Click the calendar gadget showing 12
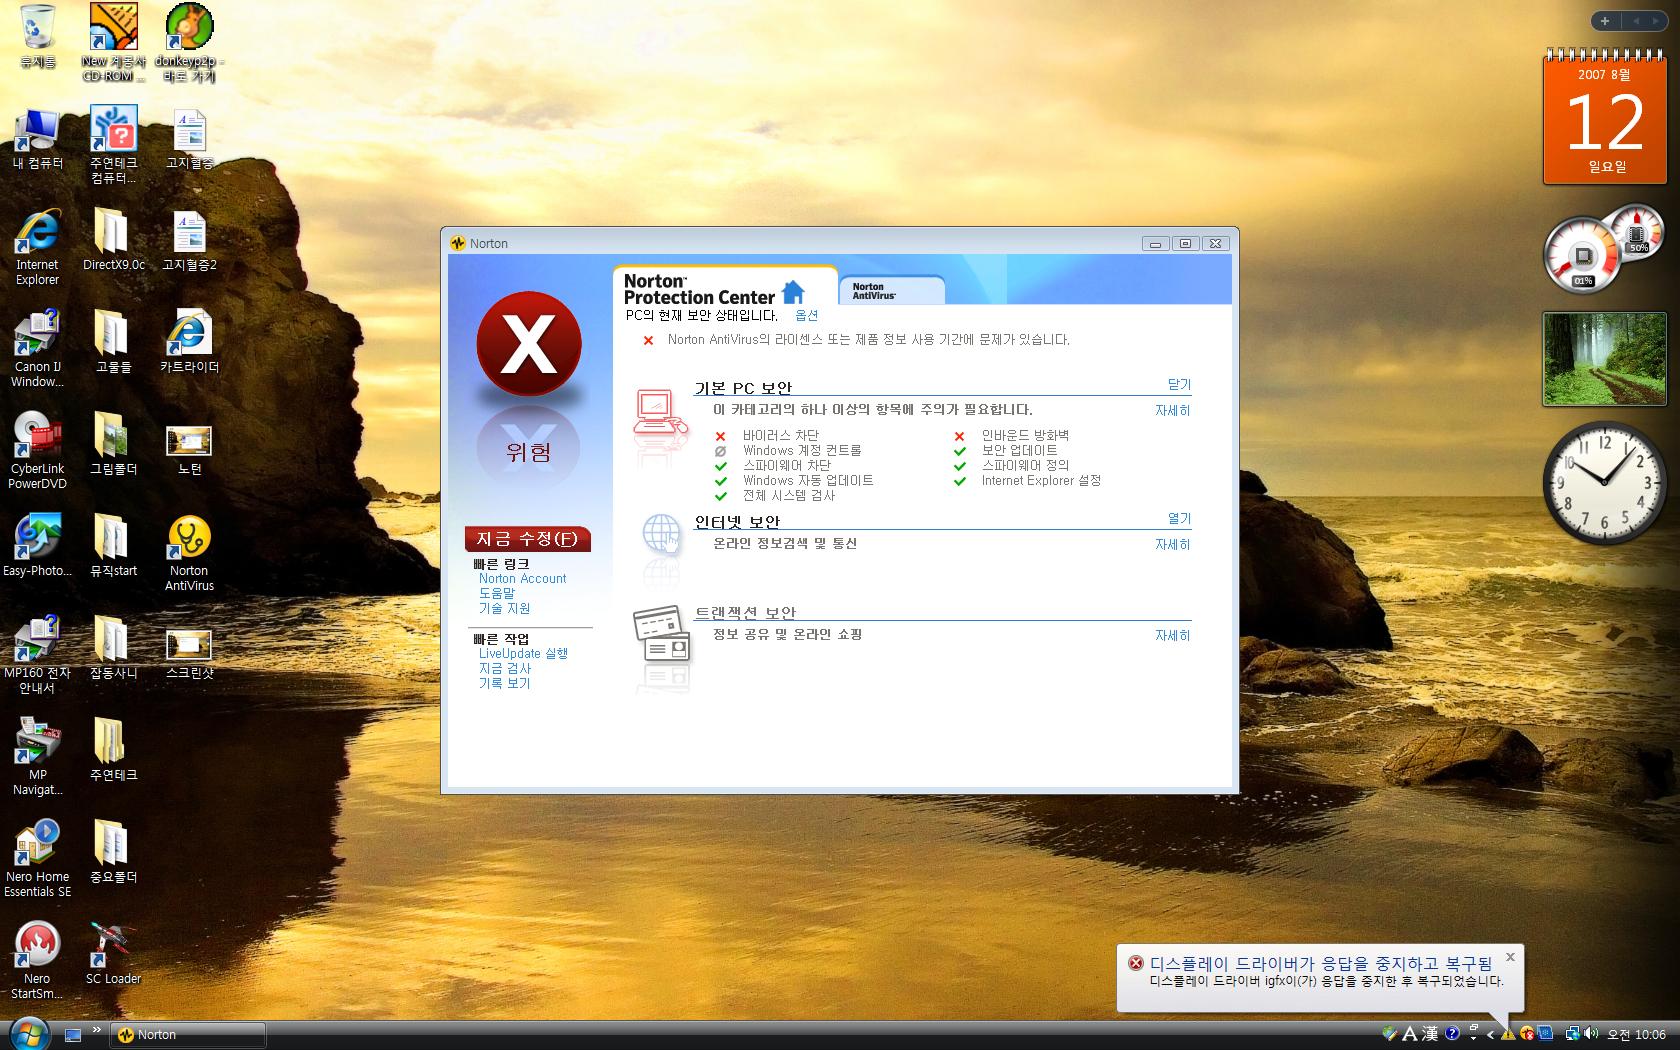Viewport: 1680px width, 1050px height. pyautogui.click(x=1605, y=116)
